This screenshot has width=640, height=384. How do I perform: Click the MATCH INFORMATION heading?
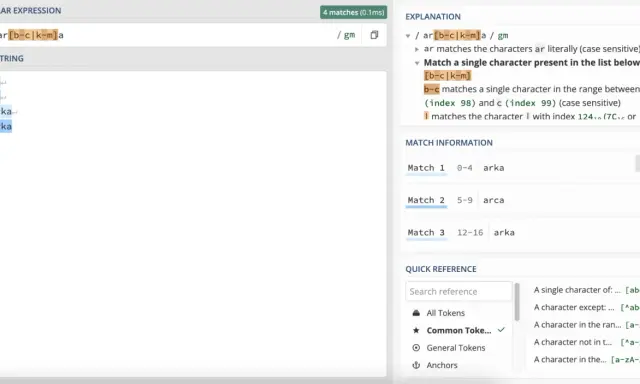449,143
